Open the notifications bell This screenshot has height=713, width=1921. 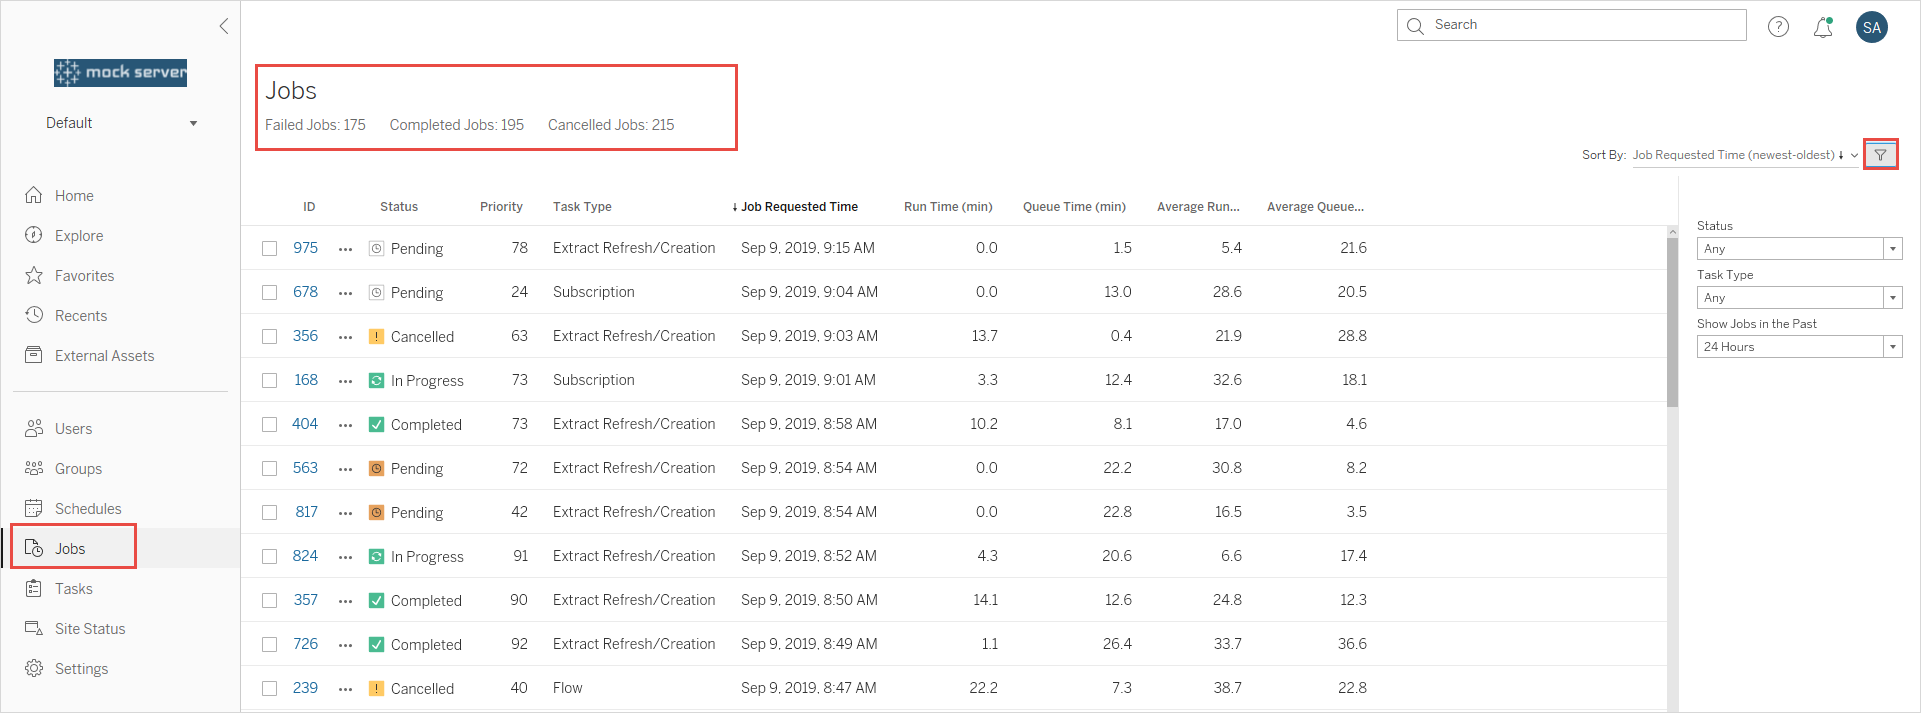click(x=1823, y=27)
